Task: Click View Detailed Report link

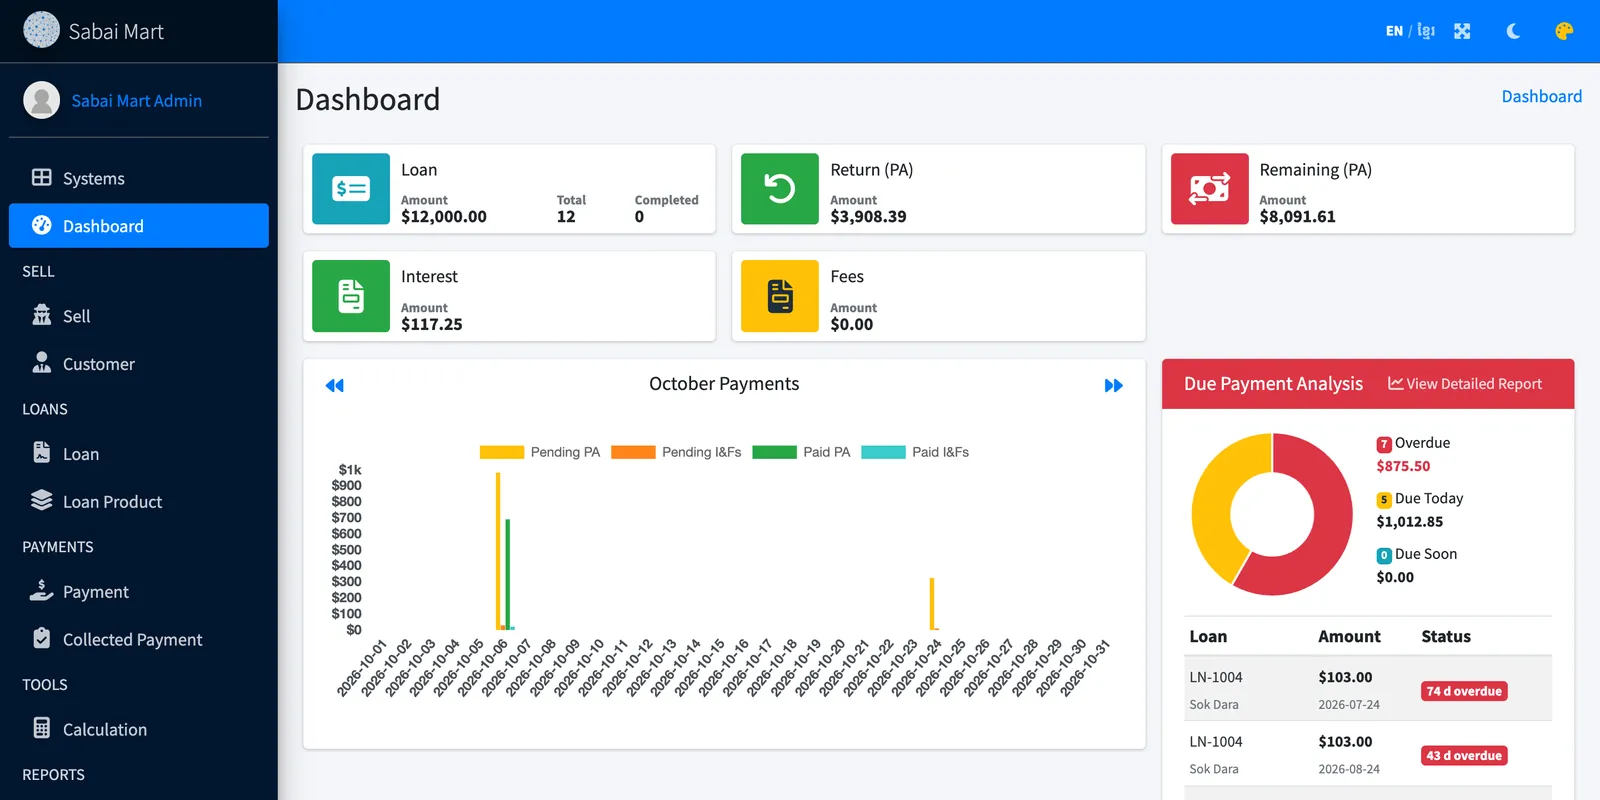Action: [x=1465, y=384]
